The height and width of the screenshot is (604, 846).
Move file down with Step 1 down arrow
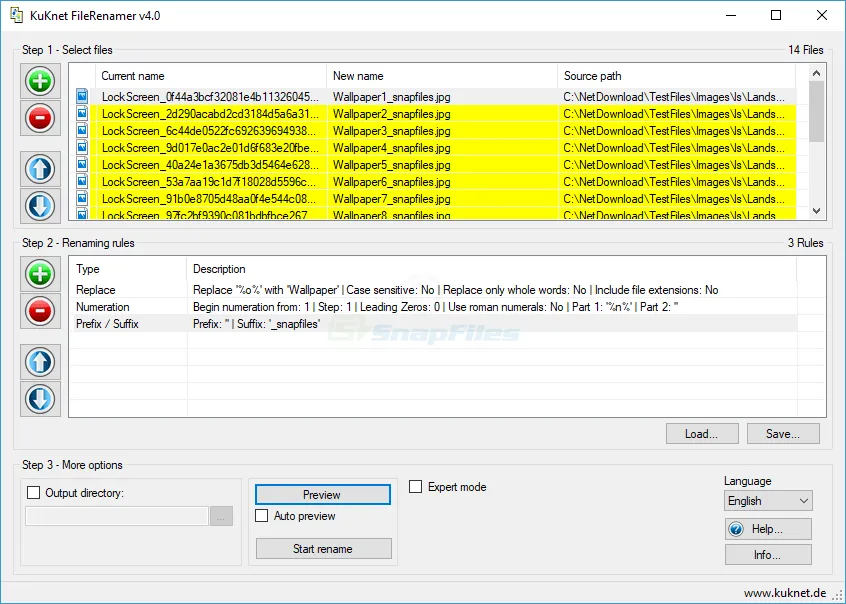(40, 206)
